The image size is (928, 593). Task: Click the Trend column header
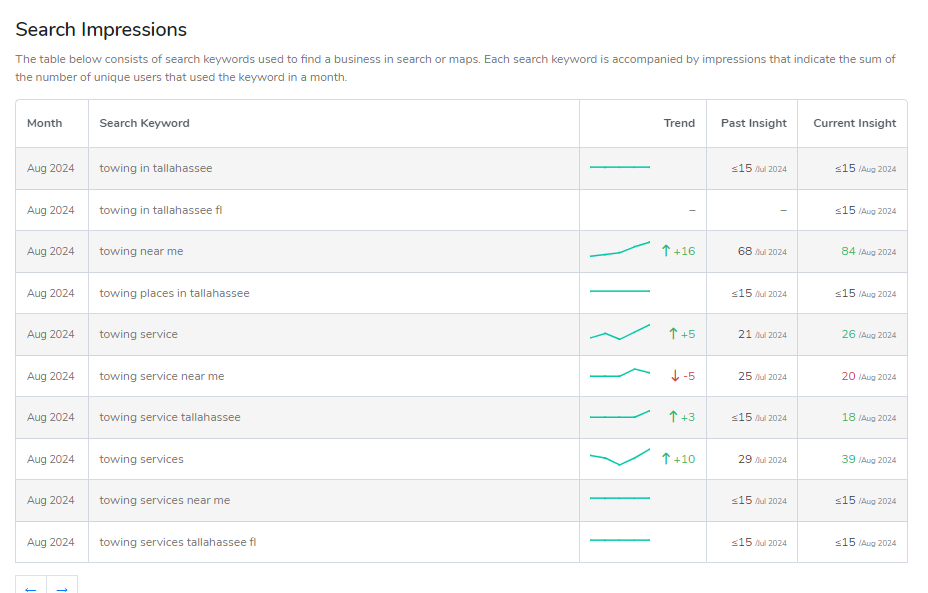click(679, 123)
